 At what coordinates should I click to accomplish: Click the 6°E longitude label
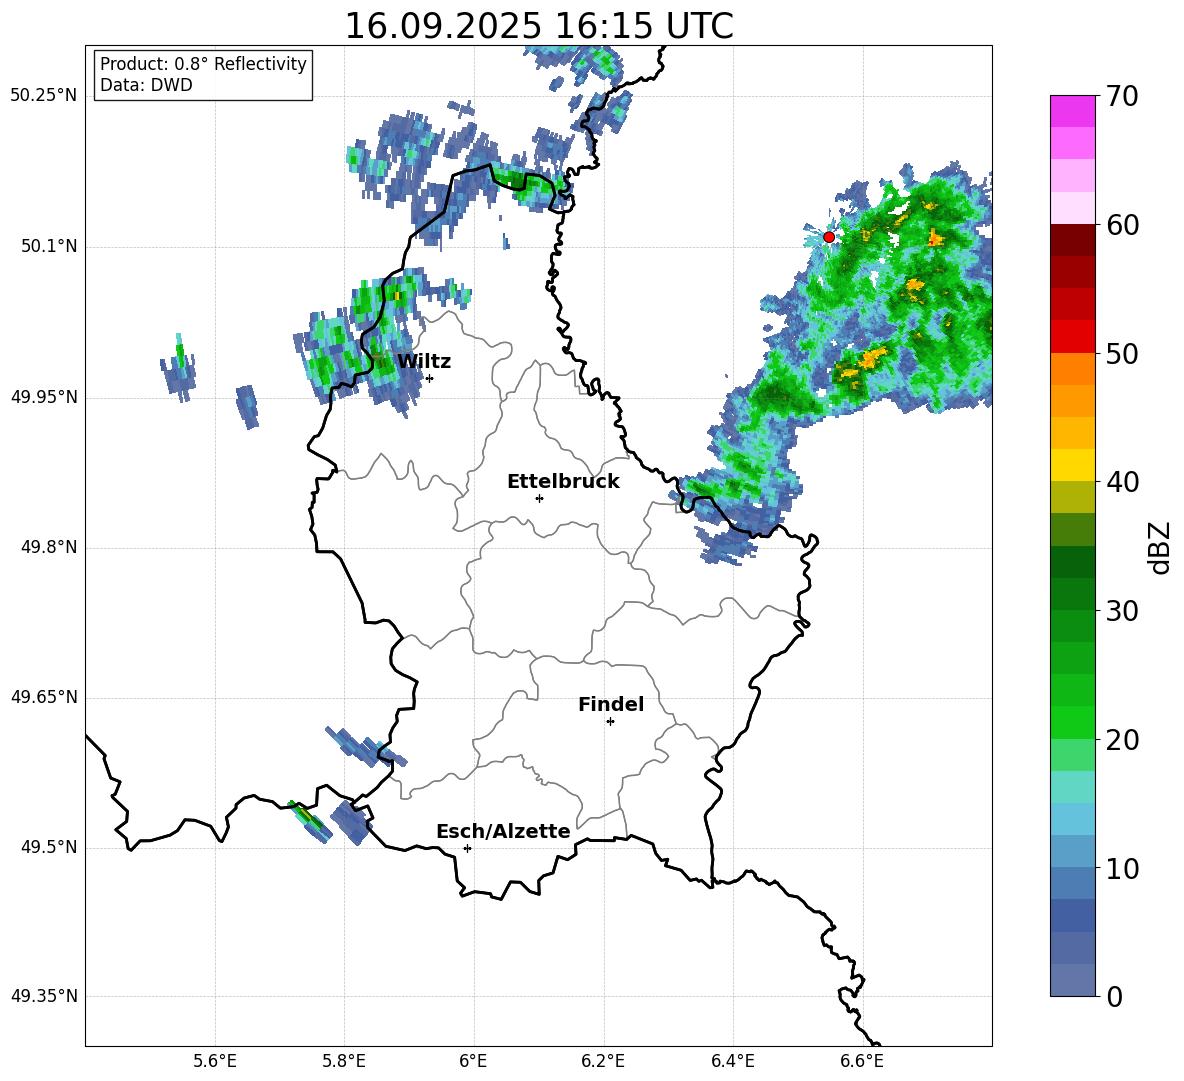(473, 1061)
